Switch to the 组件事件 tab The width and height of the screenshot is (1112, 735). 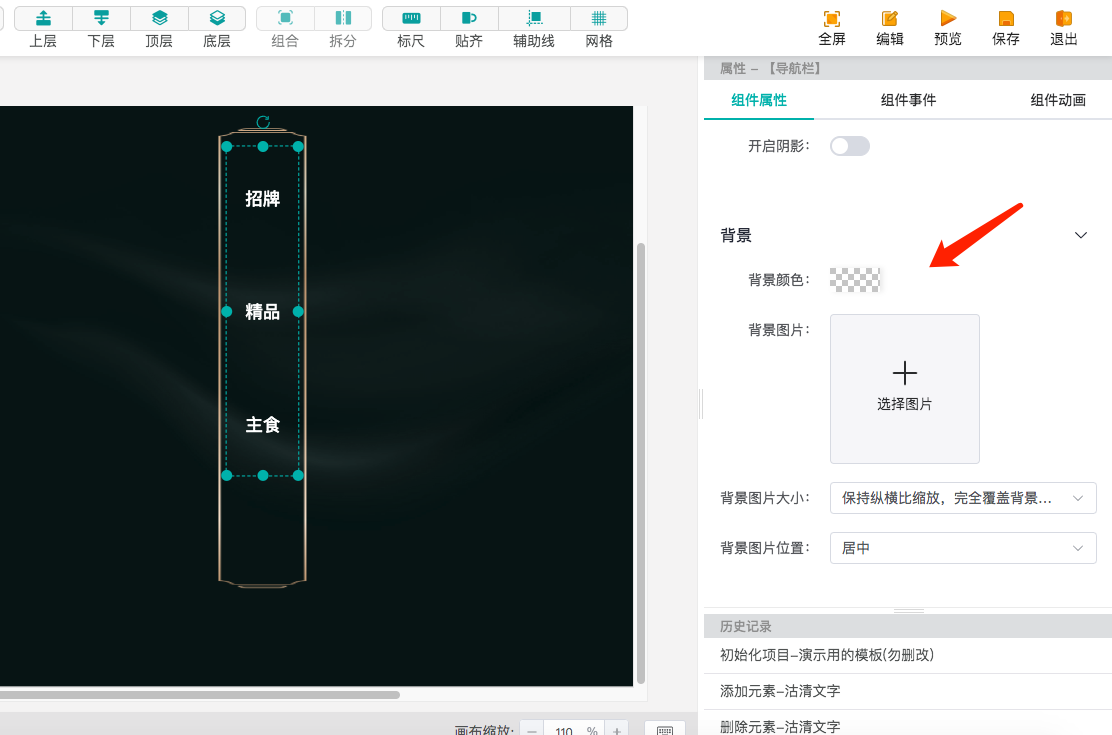click(908, 99)
